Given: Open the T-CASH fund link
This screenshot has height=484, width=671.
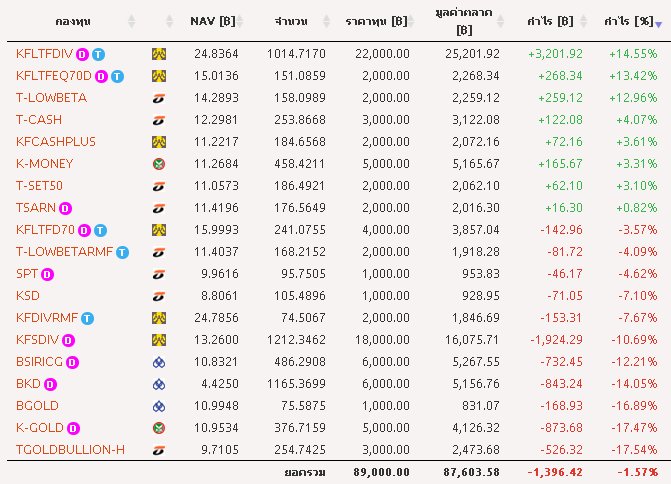Looking at the screenshot, I should pyautogui.click(x=39, y=120).
